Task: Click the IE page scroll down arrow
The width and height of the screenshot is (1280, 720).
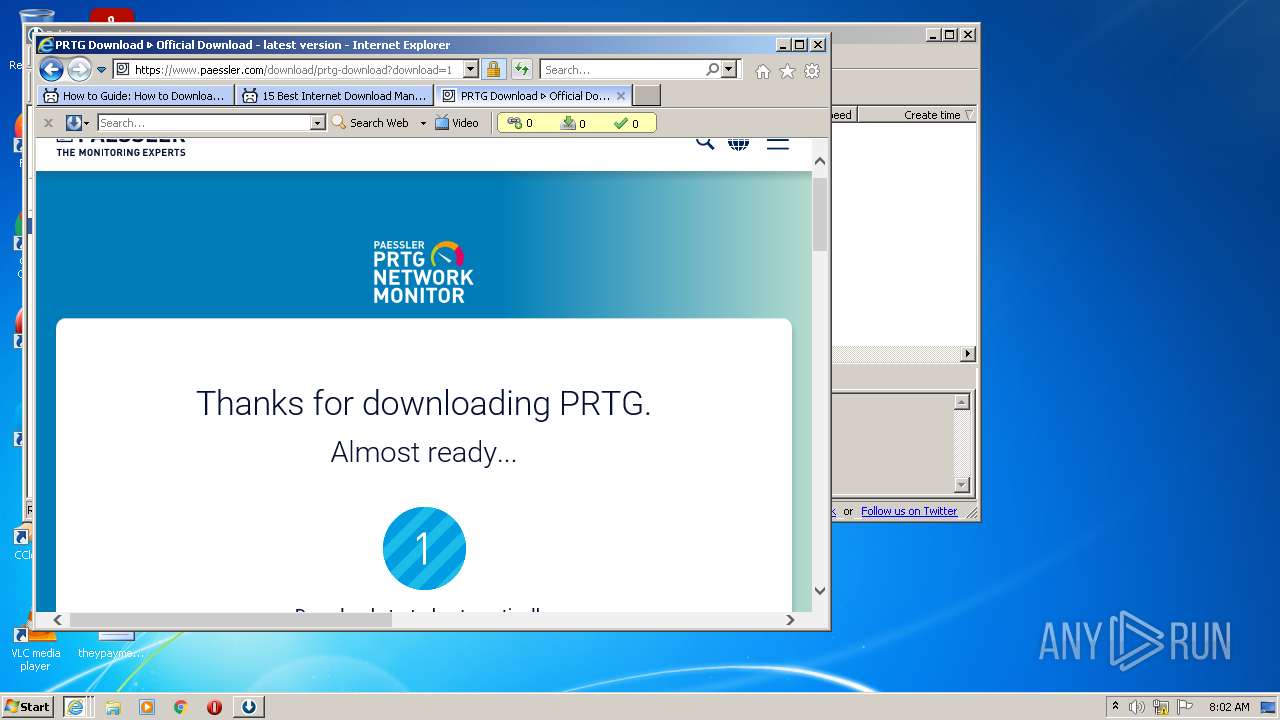Action: click(820, 590)
